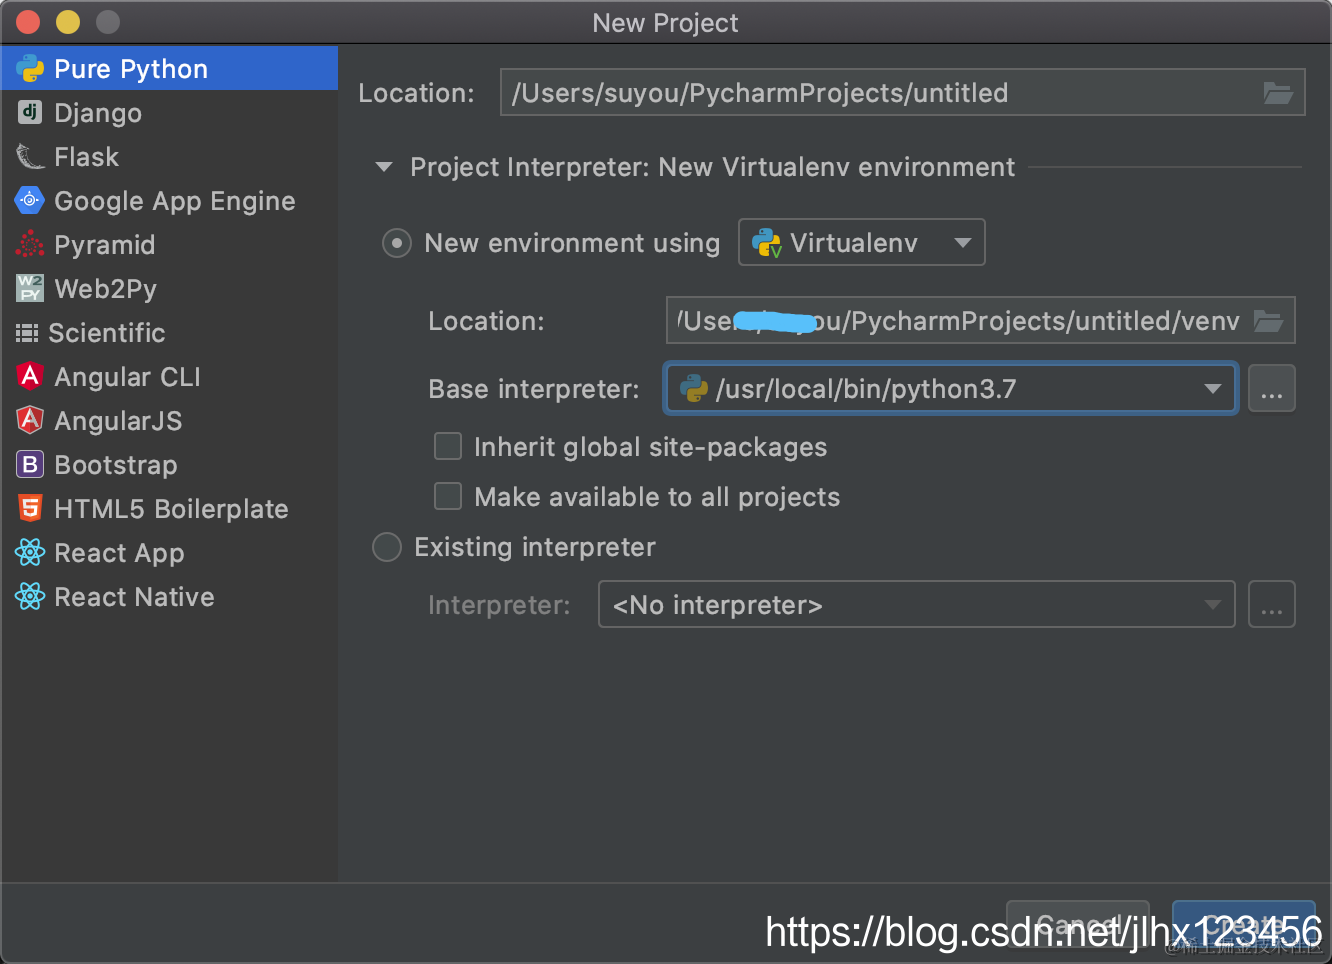
Task: Open the No interpreter dropdown
Action: 916,605
